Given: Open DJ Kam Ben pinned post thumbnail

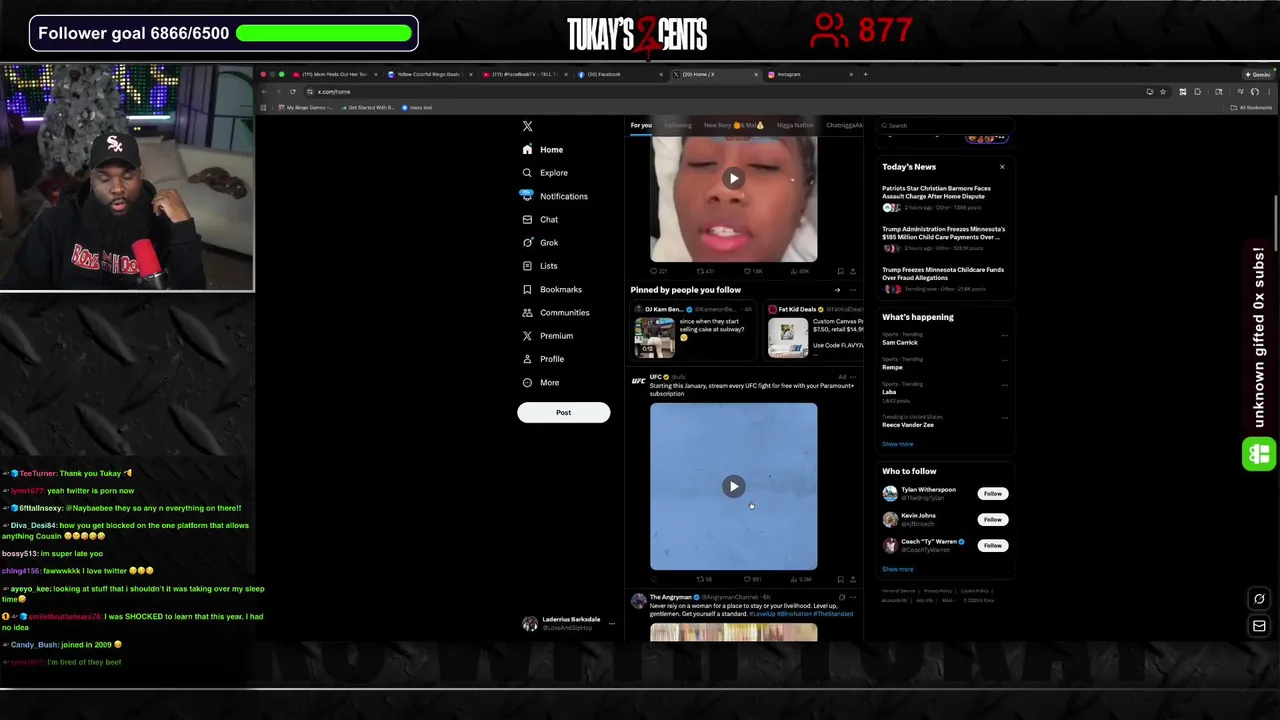Looking at the screenshot, I should [x=654, y=338].
